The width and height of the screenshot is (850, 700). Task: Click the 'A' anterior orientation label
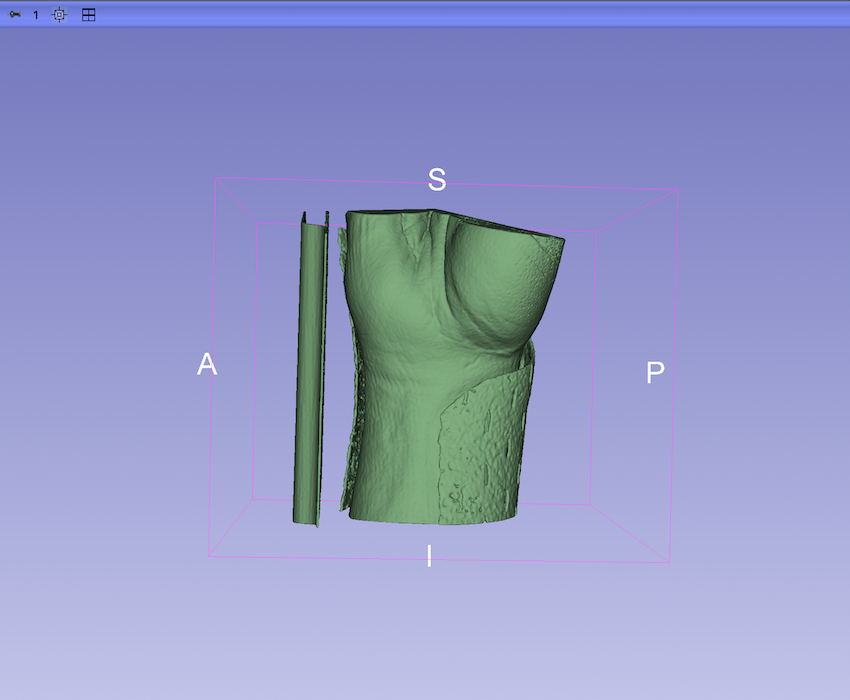(207, 364)
